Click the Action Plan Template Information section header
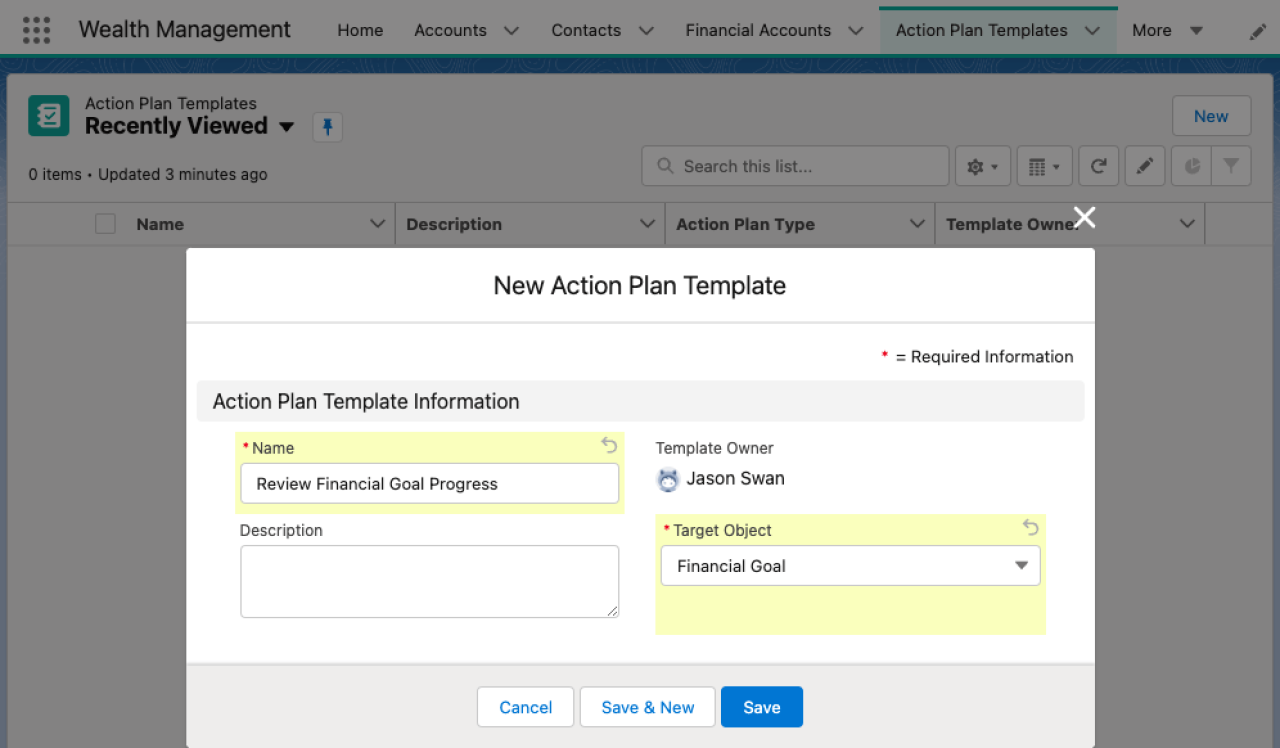This screenshot has height=748, width=1280. [x=640, y=401]
